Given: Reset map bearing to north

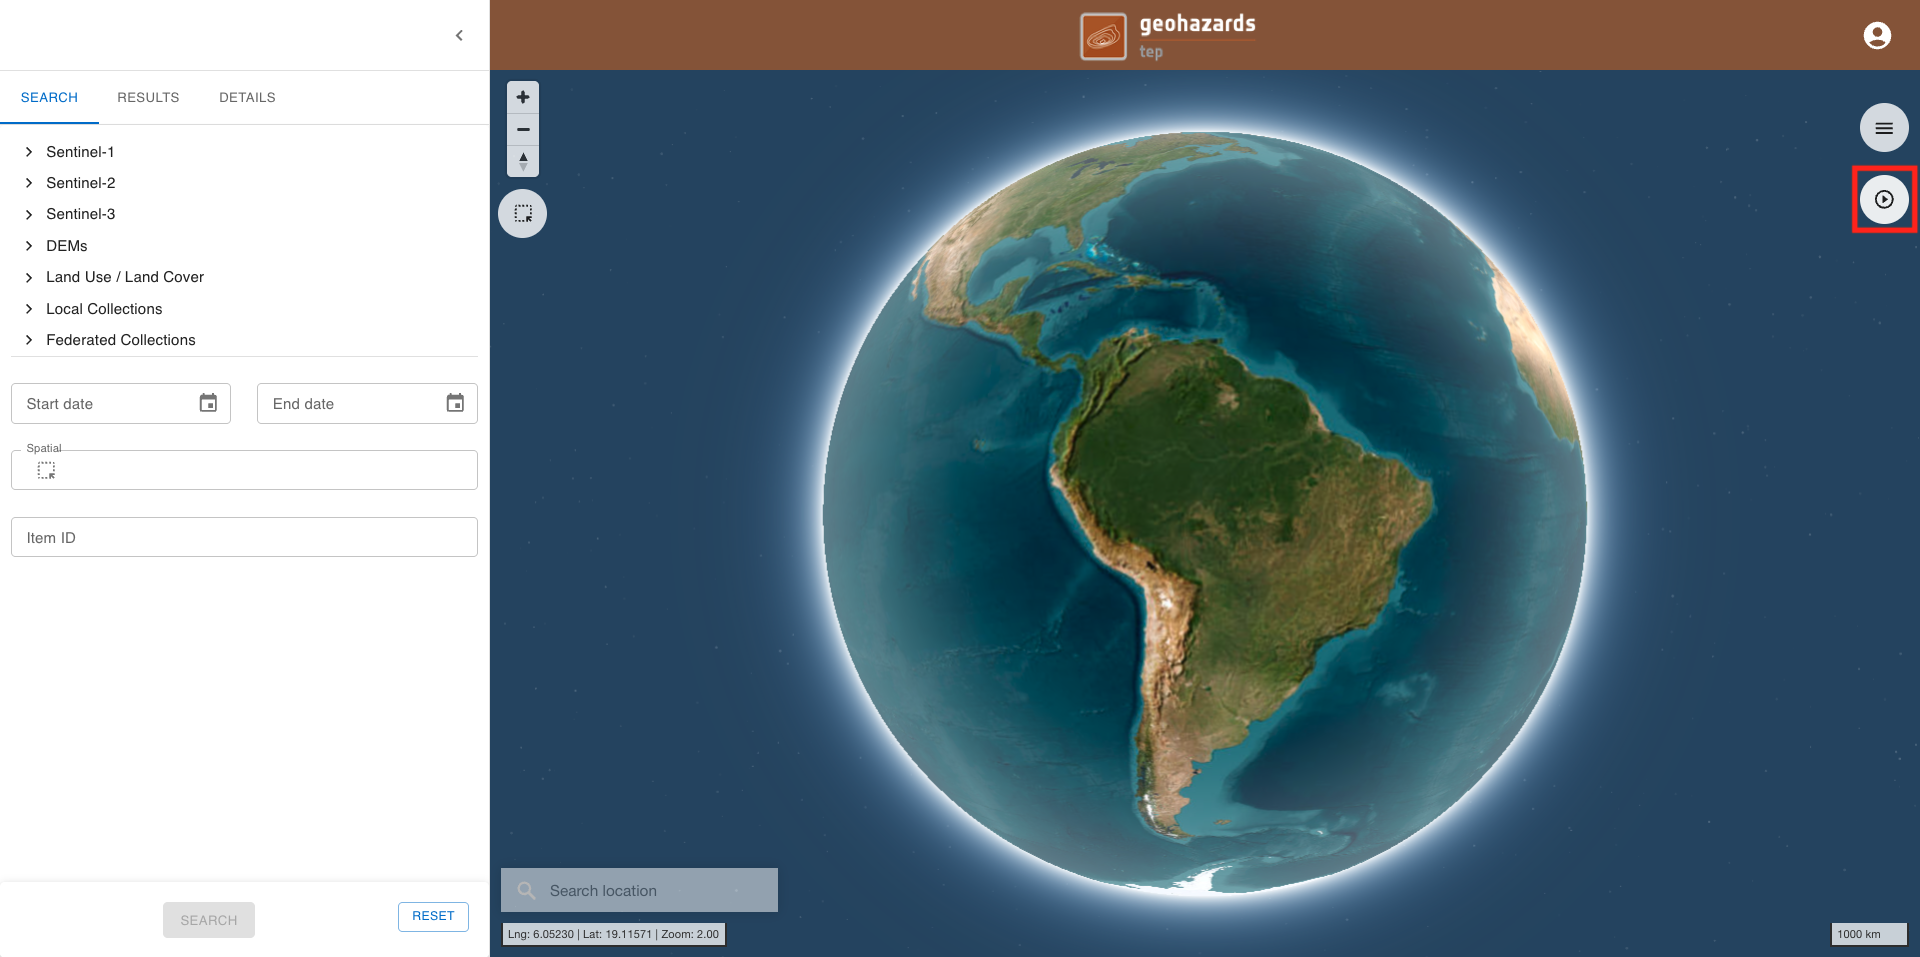Looking at the screenshot, I should point(523,161).
